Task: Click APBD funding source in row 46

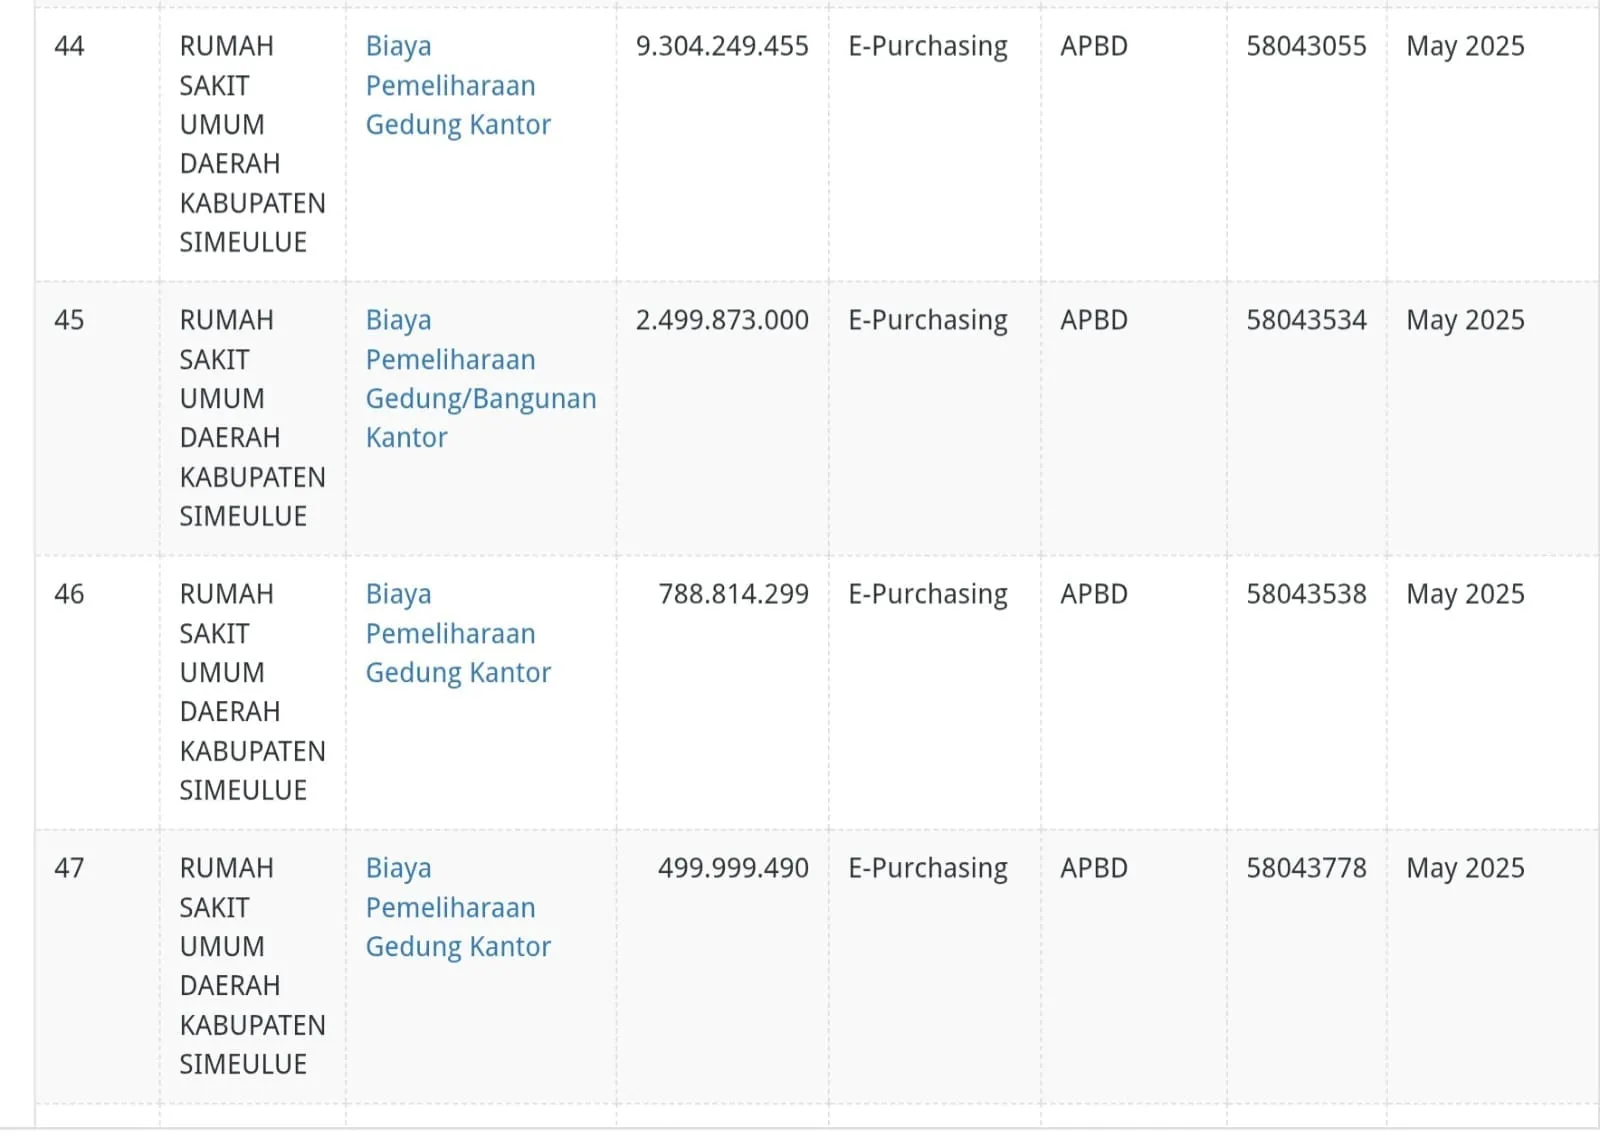Action: tap(1094, 595)
